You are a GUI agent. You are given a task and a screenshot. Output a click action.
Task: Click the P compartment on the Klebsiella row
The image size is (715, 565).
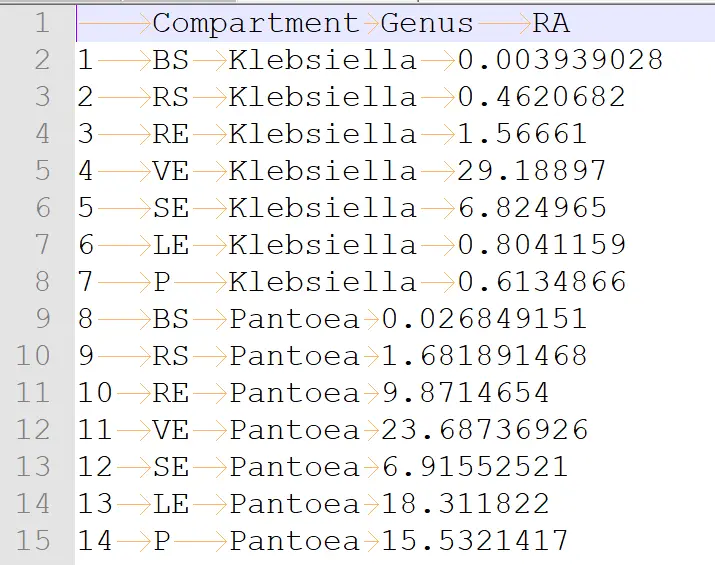point(162,282)
